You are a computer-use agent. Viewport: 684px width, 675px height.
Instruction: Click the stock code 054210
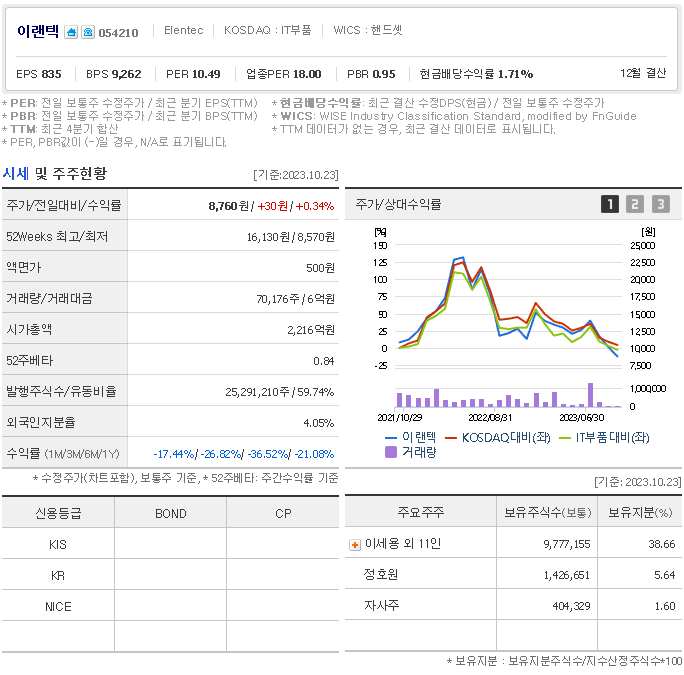coord(118,33)
